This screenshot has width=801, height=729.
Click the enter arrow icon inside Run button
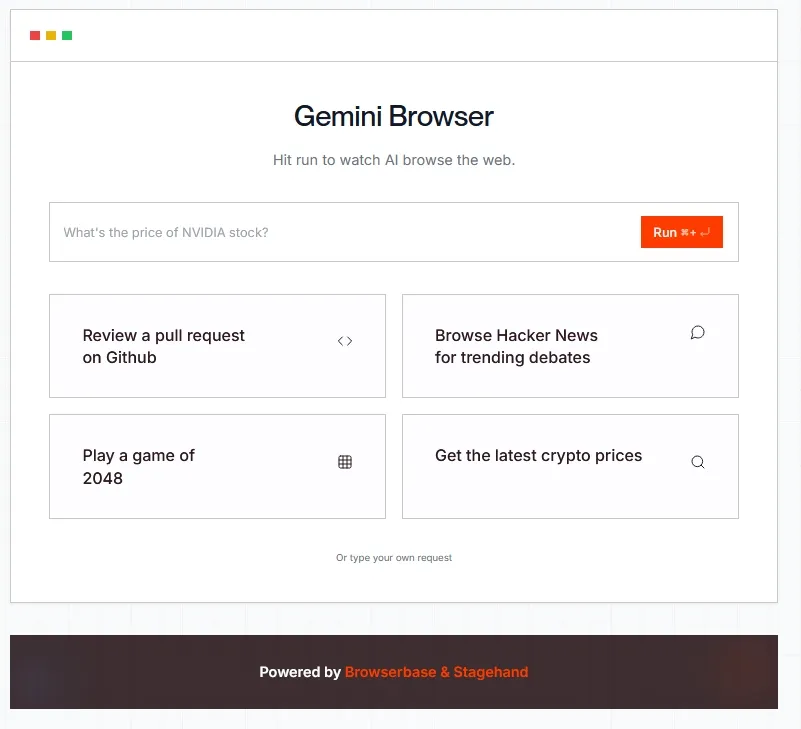pyautogui.click(x=705, y=232)
